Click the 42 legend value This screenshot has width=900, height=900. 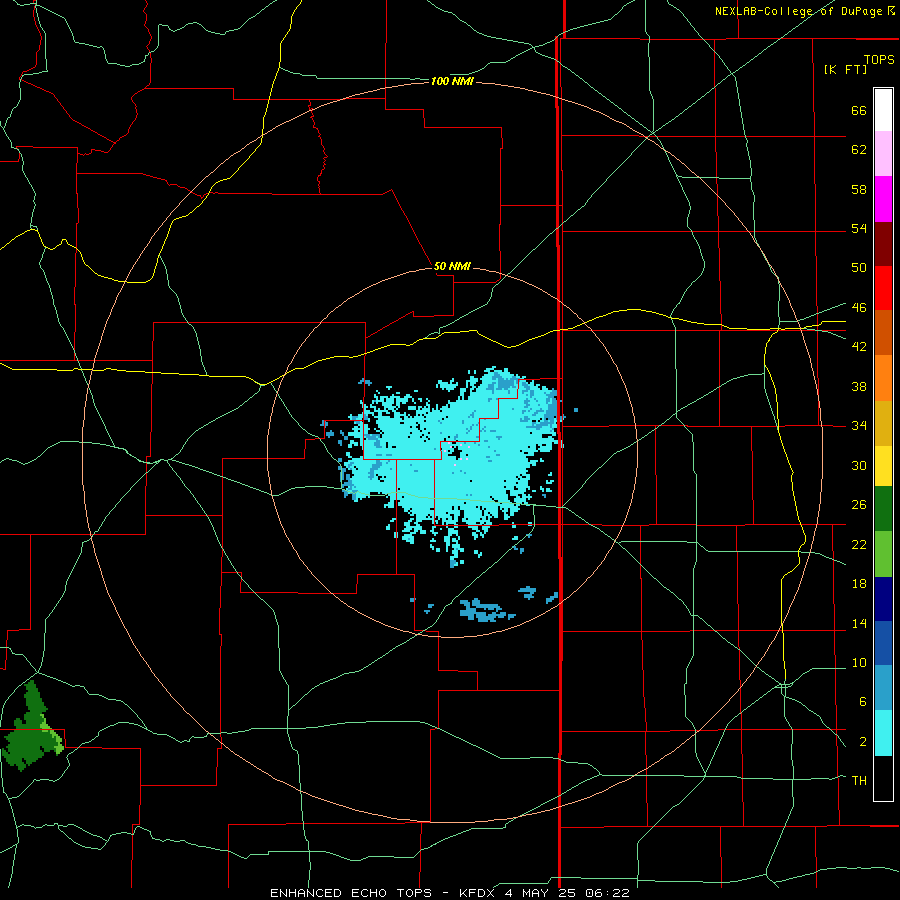pyautogui.click(x=859, y=347)
